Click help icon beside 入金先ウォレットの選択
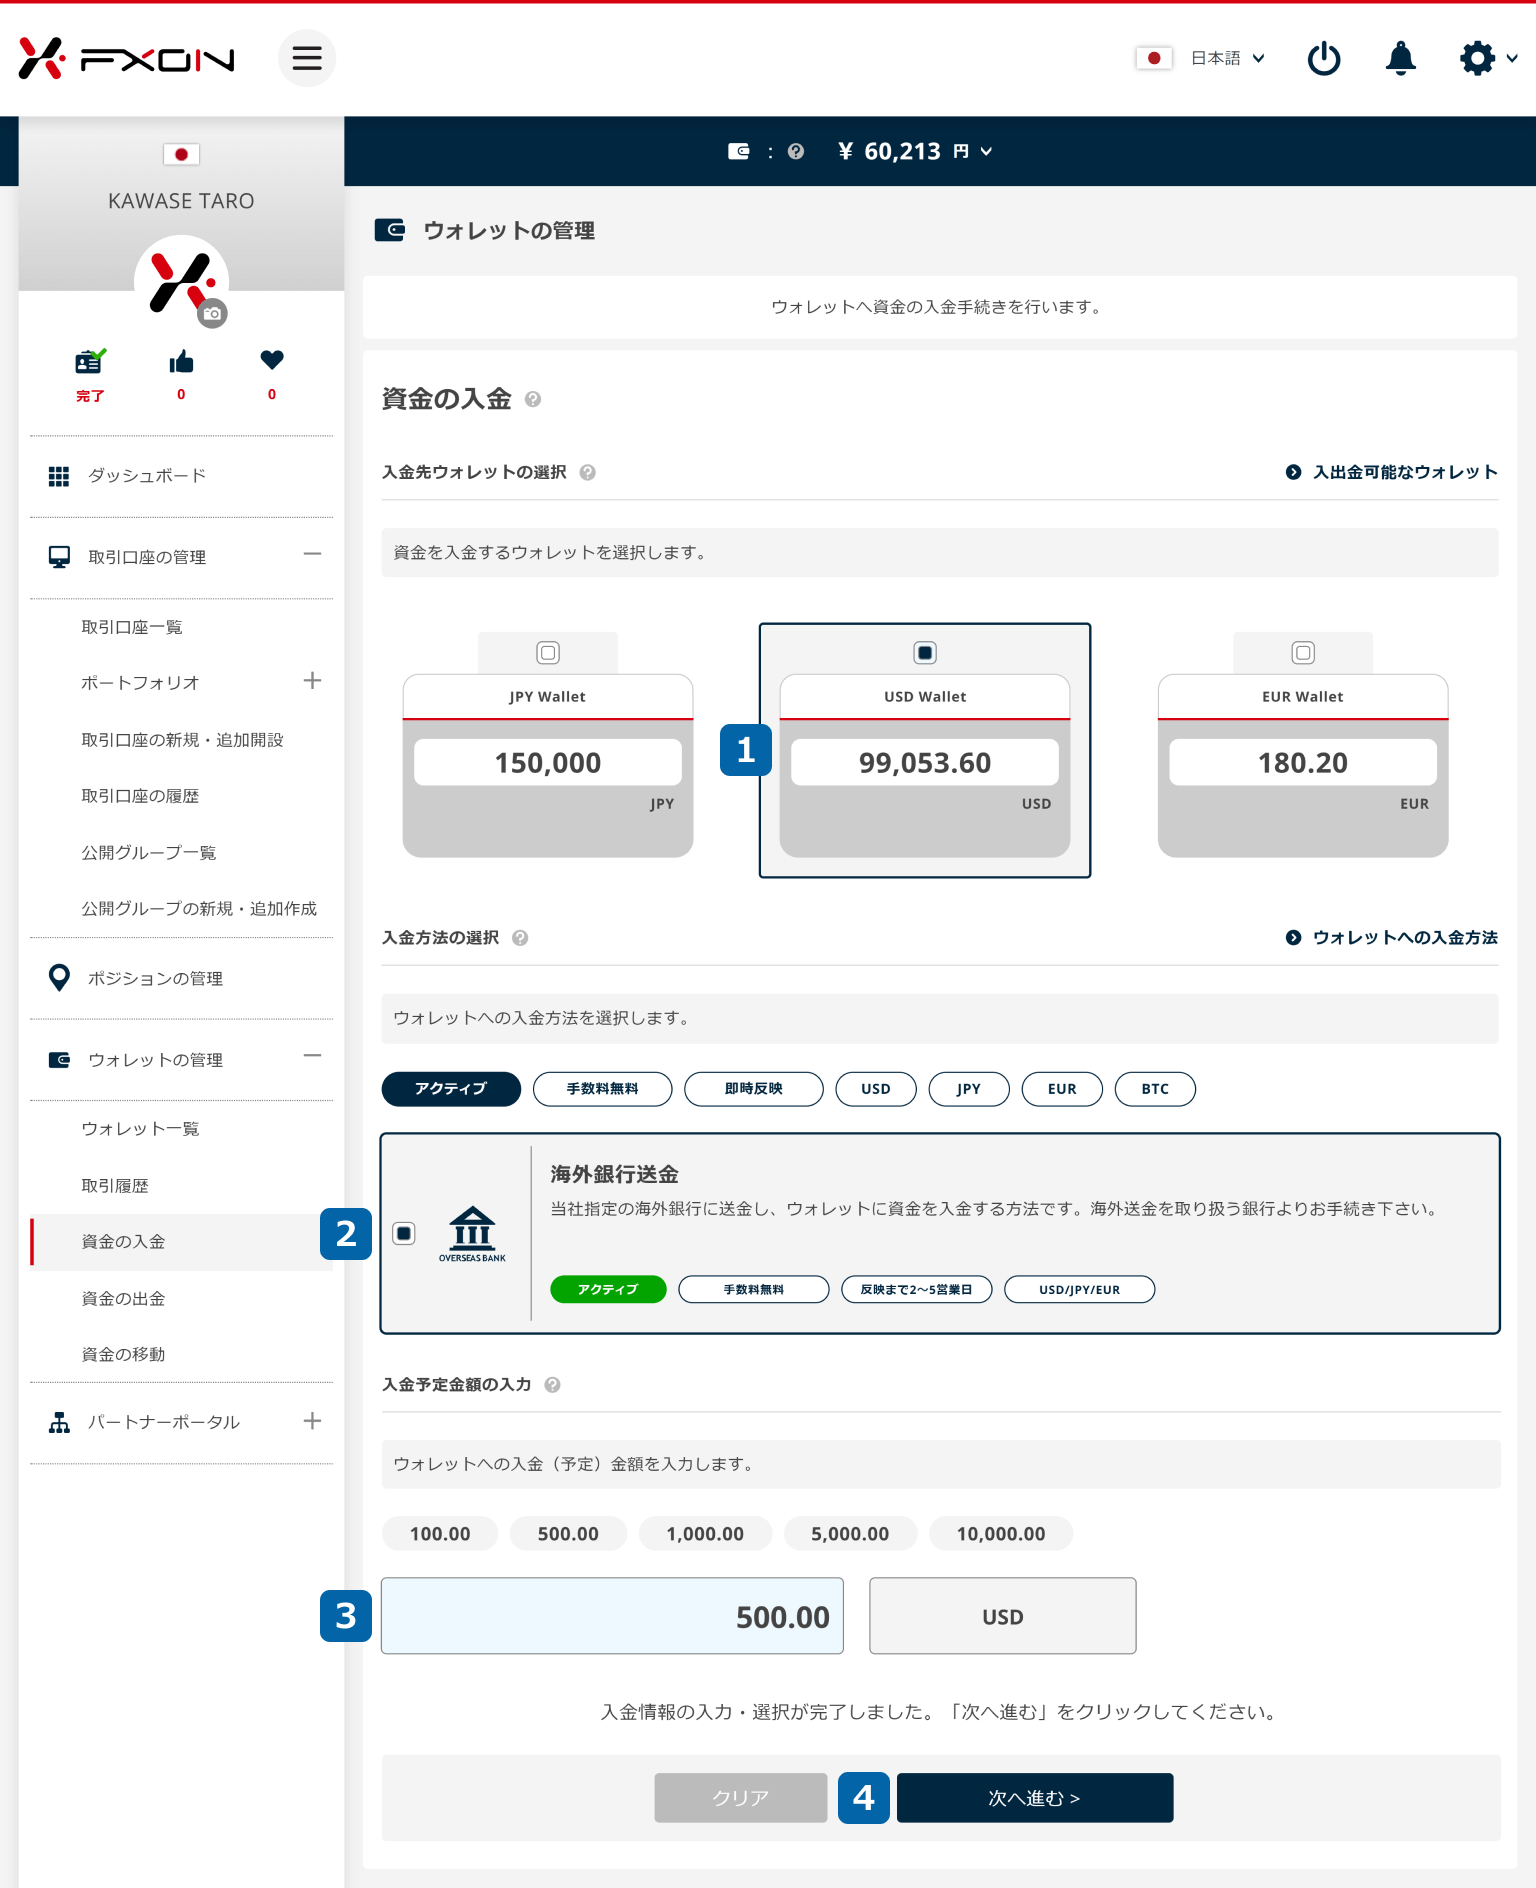This screenshot has width=1536, height=1888. 588,472
